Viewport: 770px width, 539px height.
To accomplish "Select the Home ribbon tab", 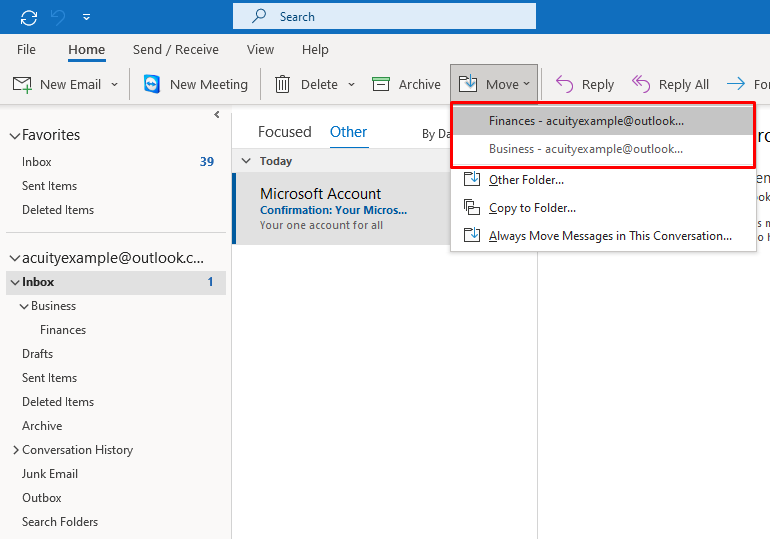I will [x=86, y=50].
